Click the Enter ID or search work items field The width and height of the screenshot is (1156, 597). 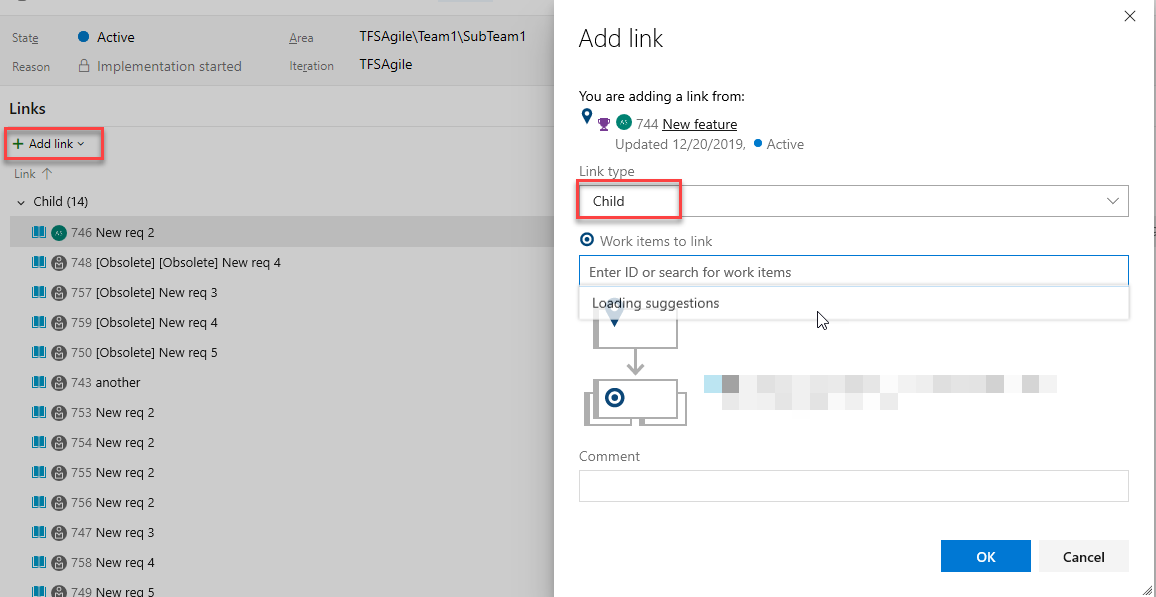[853, 272]
